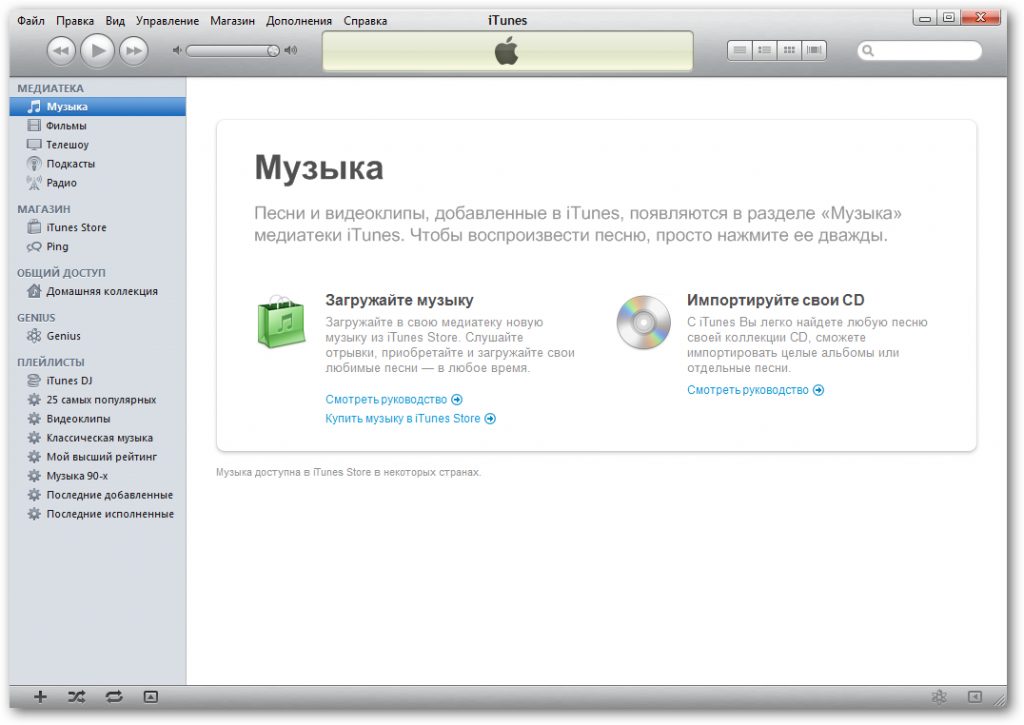The width and height of the screenshot is (1024, 725).
Task: Open Радио in the sidebar
Action: (61, 183)
